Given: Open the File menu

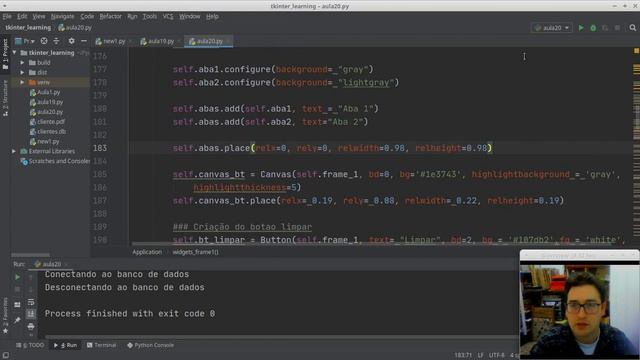Looking at the screenshot, I should [x=7, y=16].
